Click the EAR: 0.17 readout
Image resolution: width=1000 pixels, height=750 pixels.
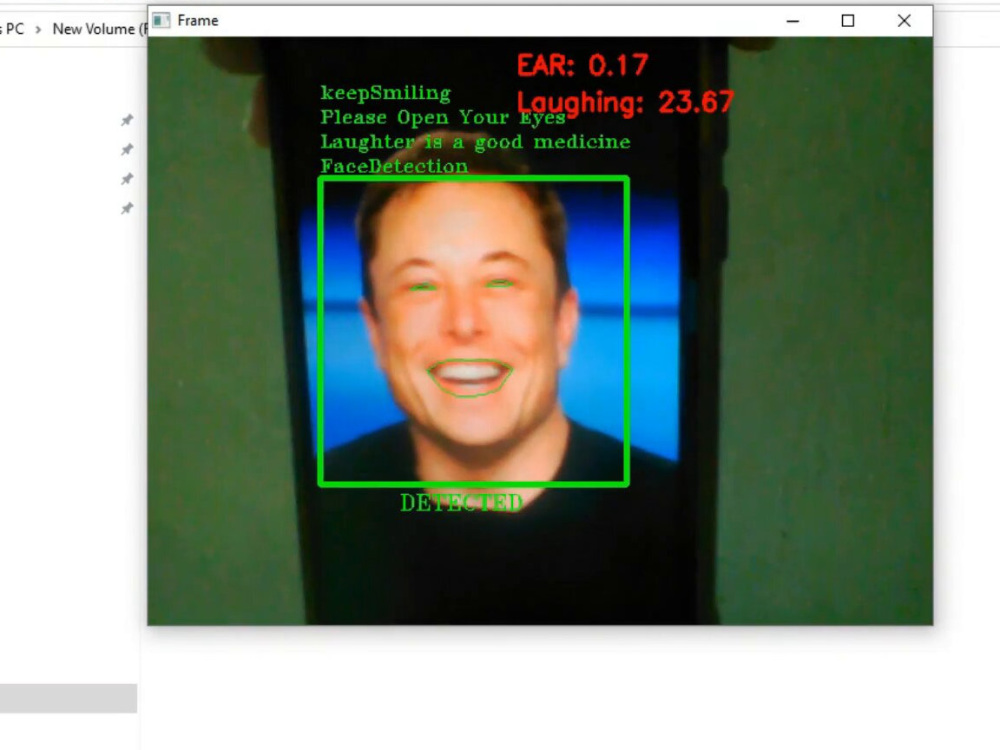(581, 66)
